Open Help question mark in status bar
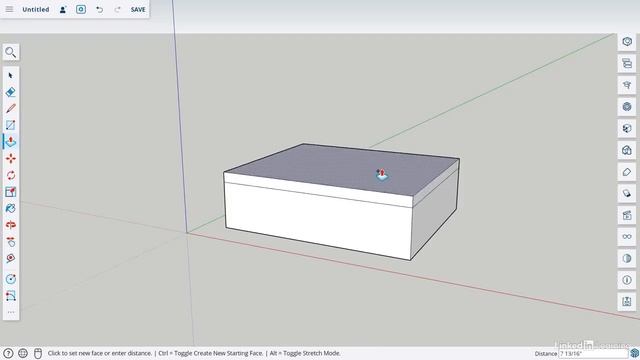Image resolution: width=640 pixels, height=360 pixels. click(x=8, y=353)
